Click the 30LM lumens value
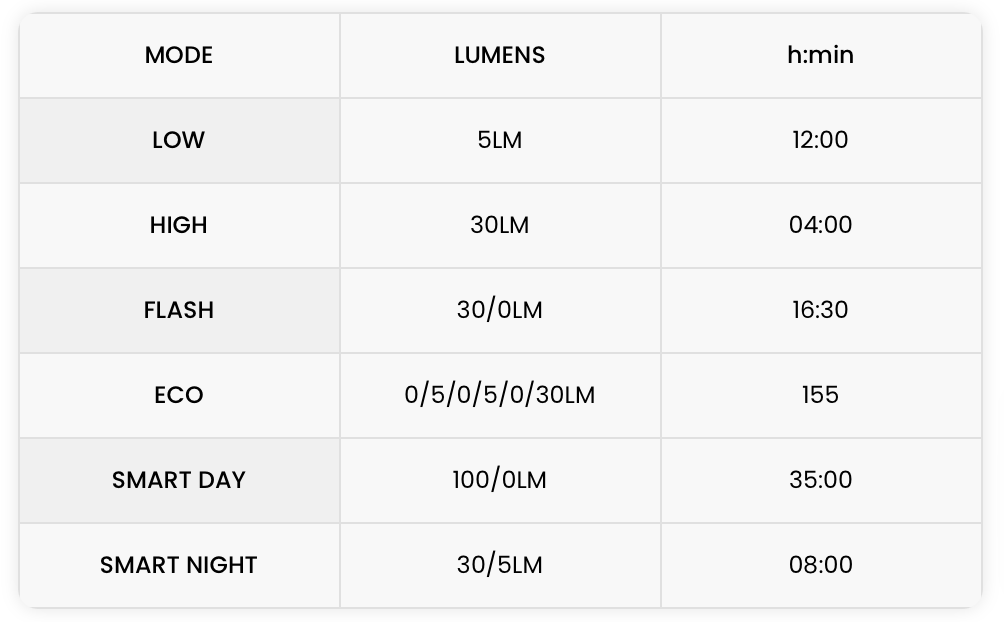 coord(500,225)
